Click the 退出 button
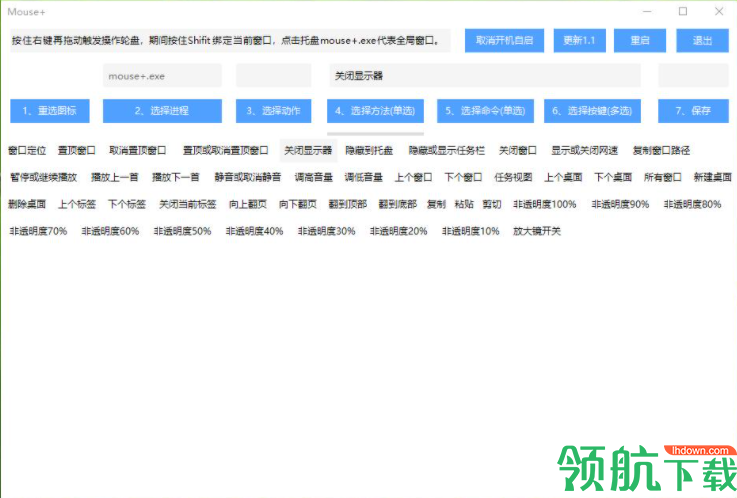The width and height of the screenshot is (737, 498). pos(702,40)
